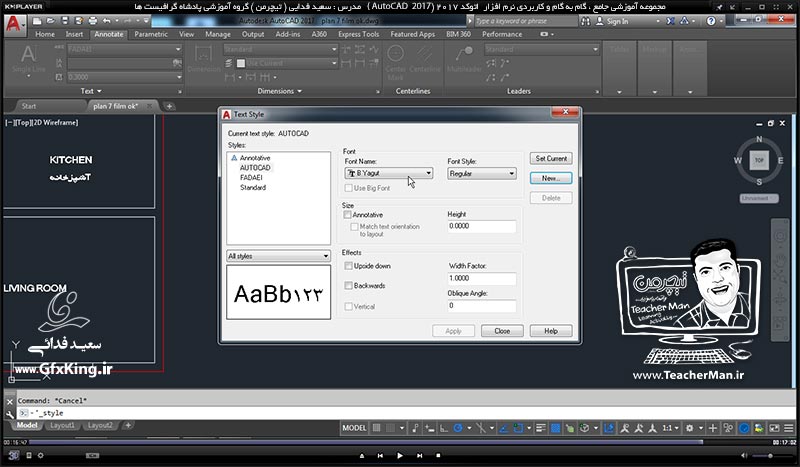Click the Set Current button
This screenshot has height=467, width=800.
[551, 158]
